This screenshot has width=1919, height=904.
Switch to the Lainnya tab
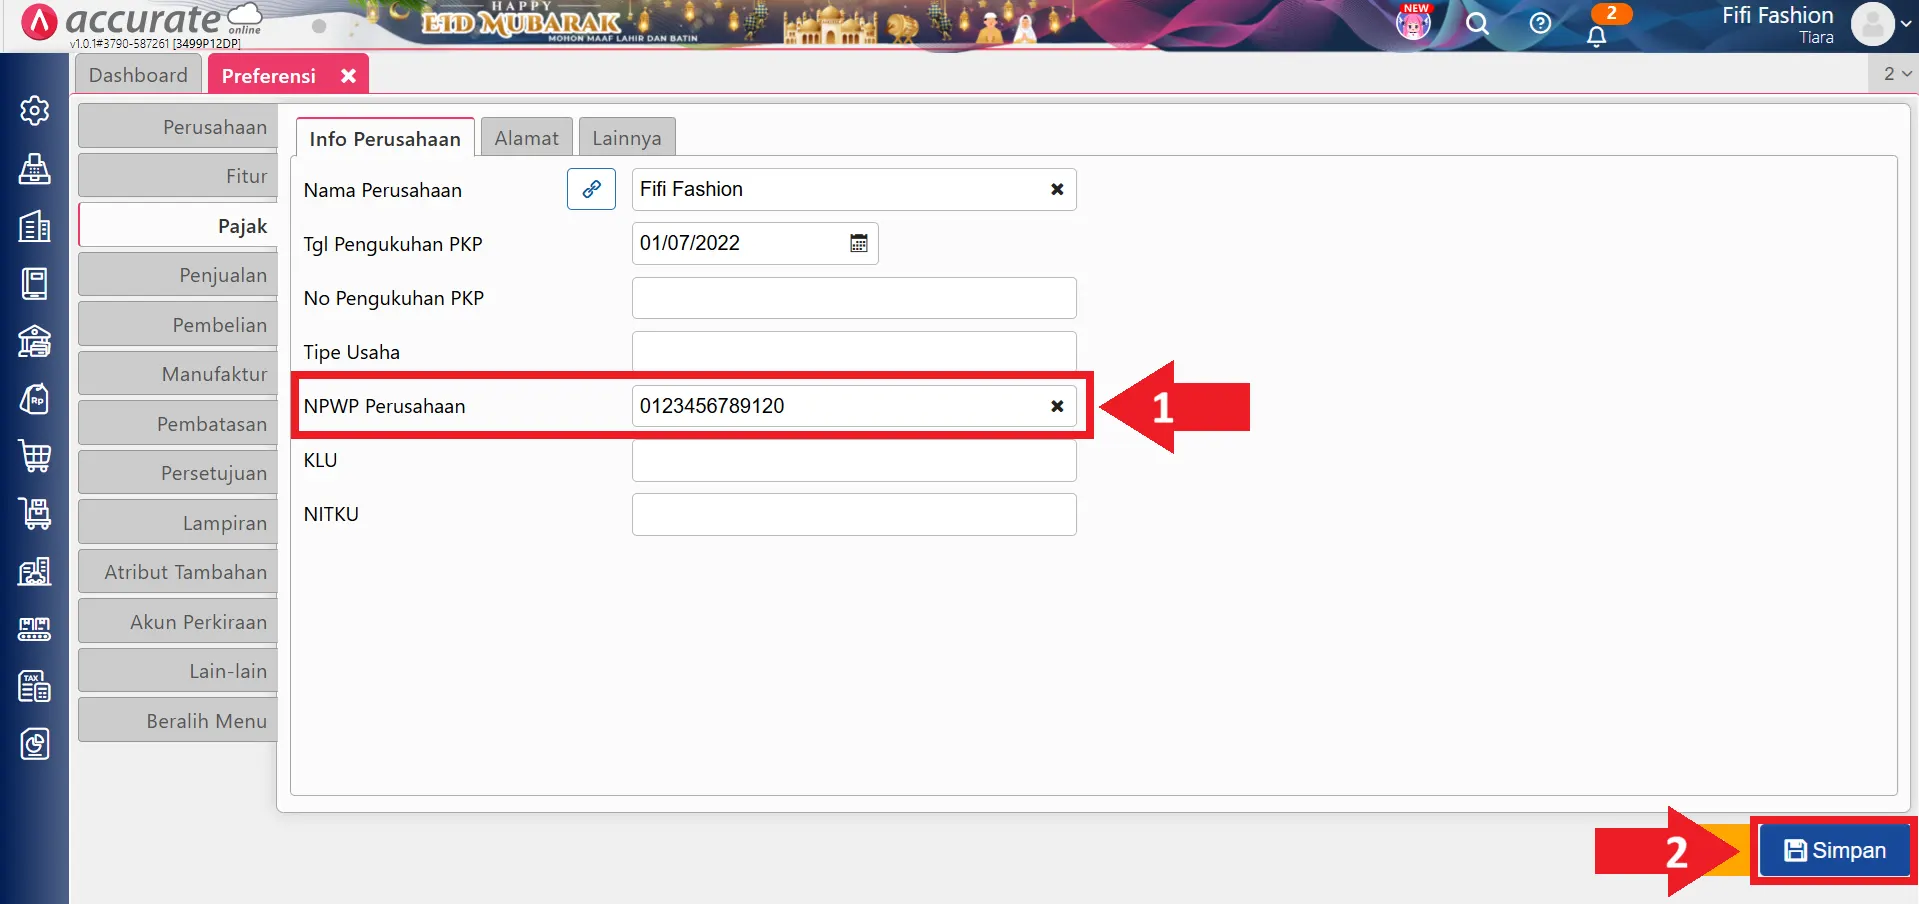coord(626,138)
